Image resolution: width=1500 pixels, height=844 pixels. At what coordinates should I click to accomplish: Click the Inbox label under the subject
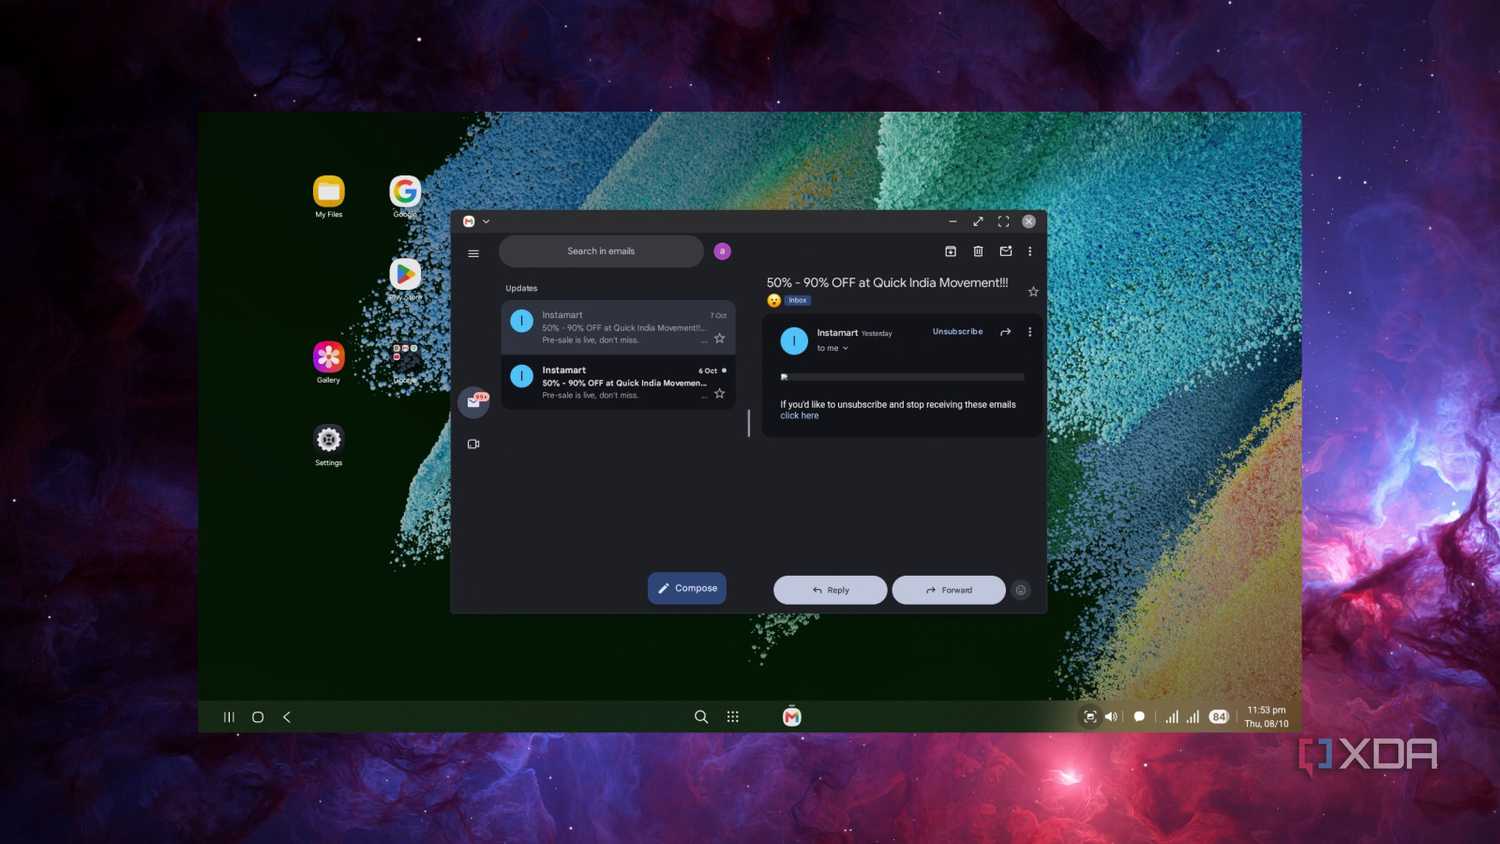[797, 300]
